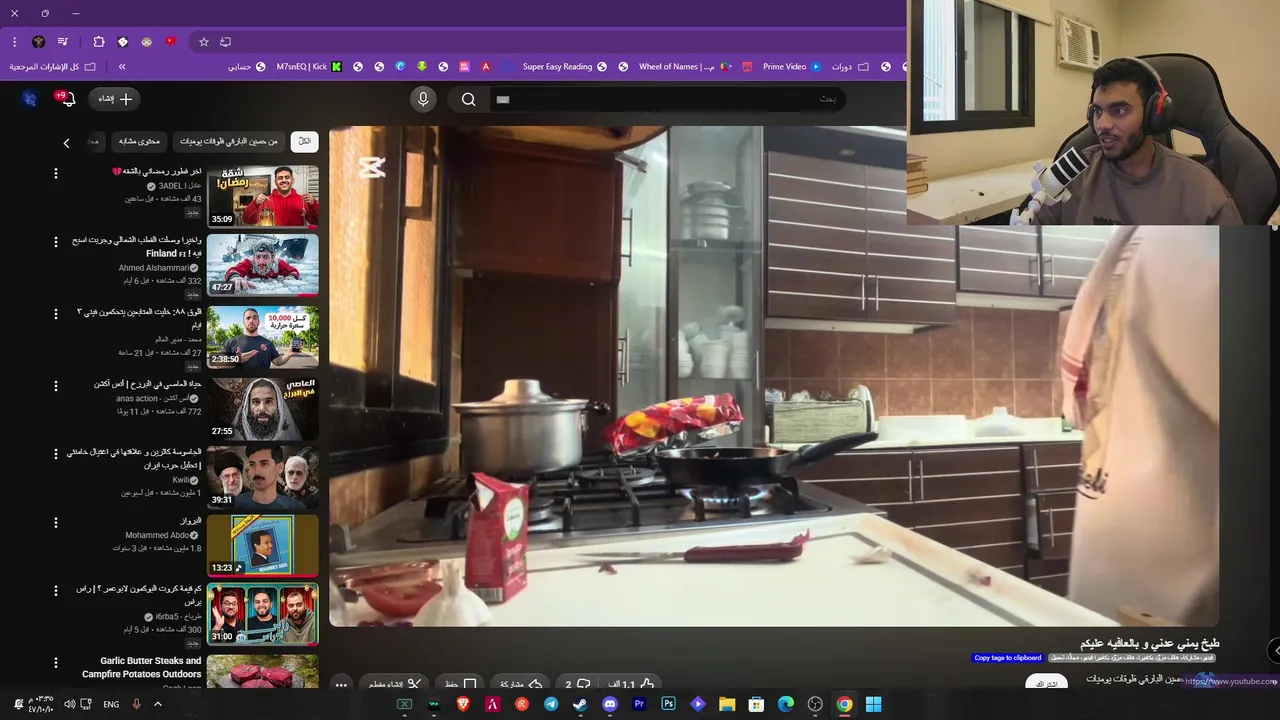The height and width of the screenshot is (720, 1280).
Task: Open the Prime Video bookmark
Action: coord(791,67)
